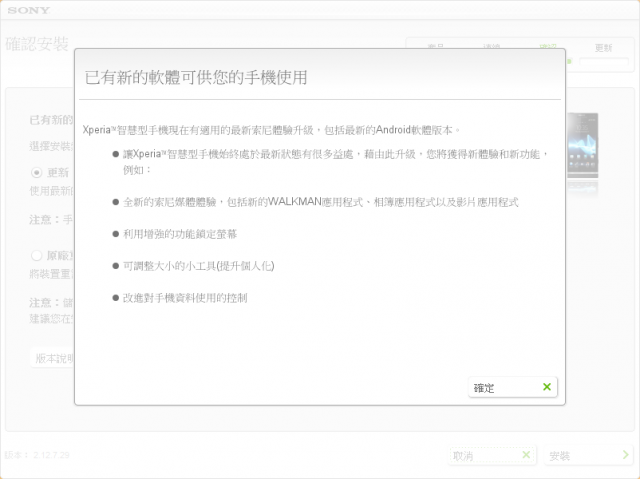
Task: Click the green X icon on 確定 button
Action: click(547, 387)
